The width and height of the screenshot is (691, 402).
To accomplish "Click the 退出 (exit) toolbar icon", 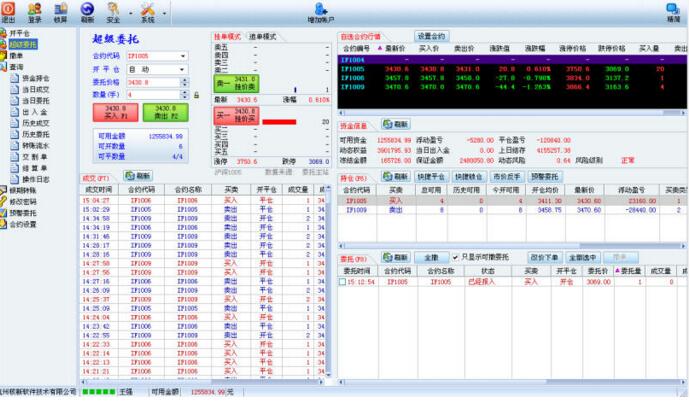I will (x=9, y=11).
